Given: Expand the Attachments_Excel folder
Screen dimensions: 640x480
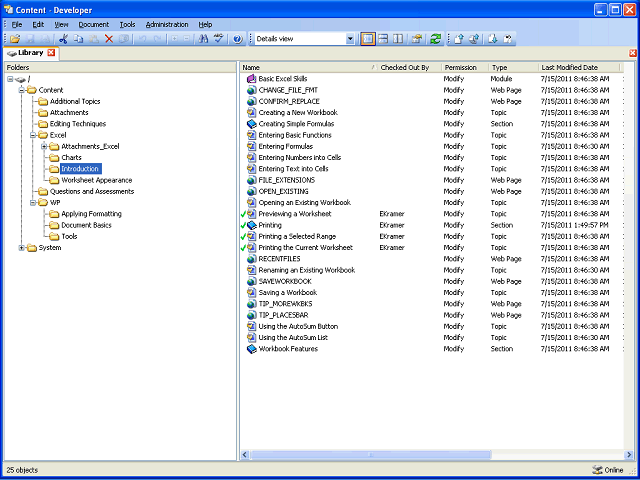Looking at the screenshot, I should (x=44, y=147).
